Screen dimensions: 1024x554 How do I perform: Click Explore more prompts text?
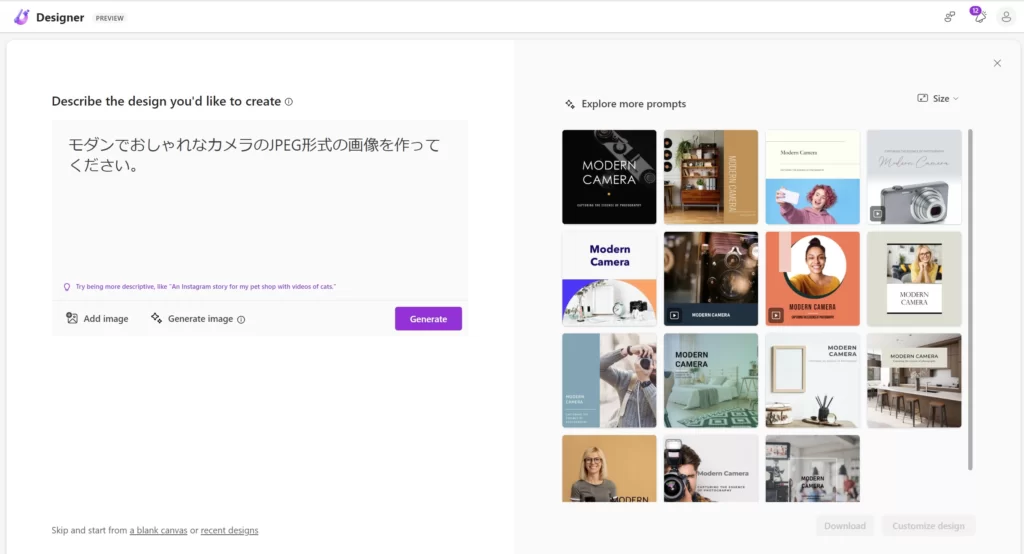pos(633,104)
